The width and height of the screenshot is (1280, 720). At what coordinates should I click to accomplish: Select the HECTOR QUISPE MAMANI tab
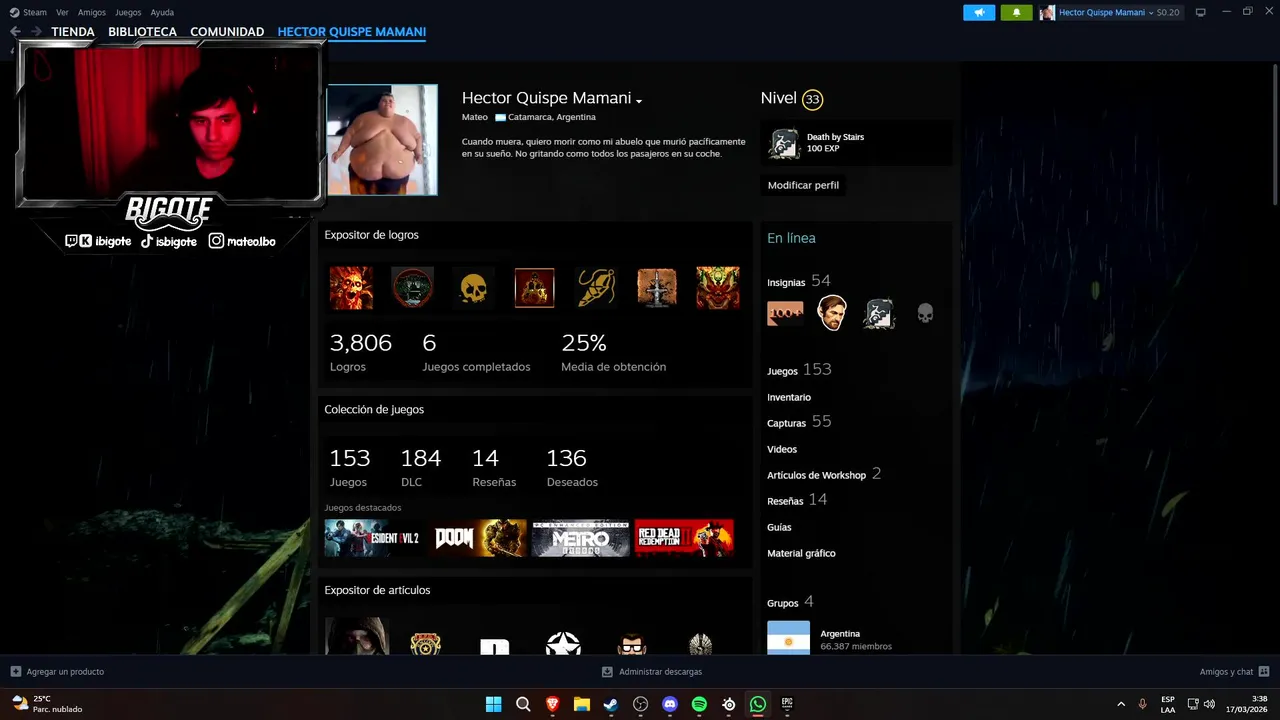352,32
